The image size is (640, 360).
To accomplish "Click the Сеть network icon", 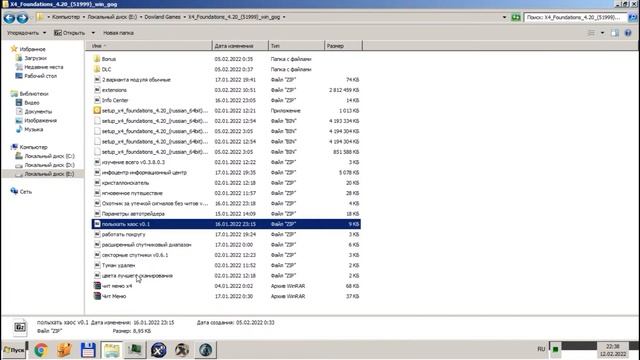I will coord(14,191).
